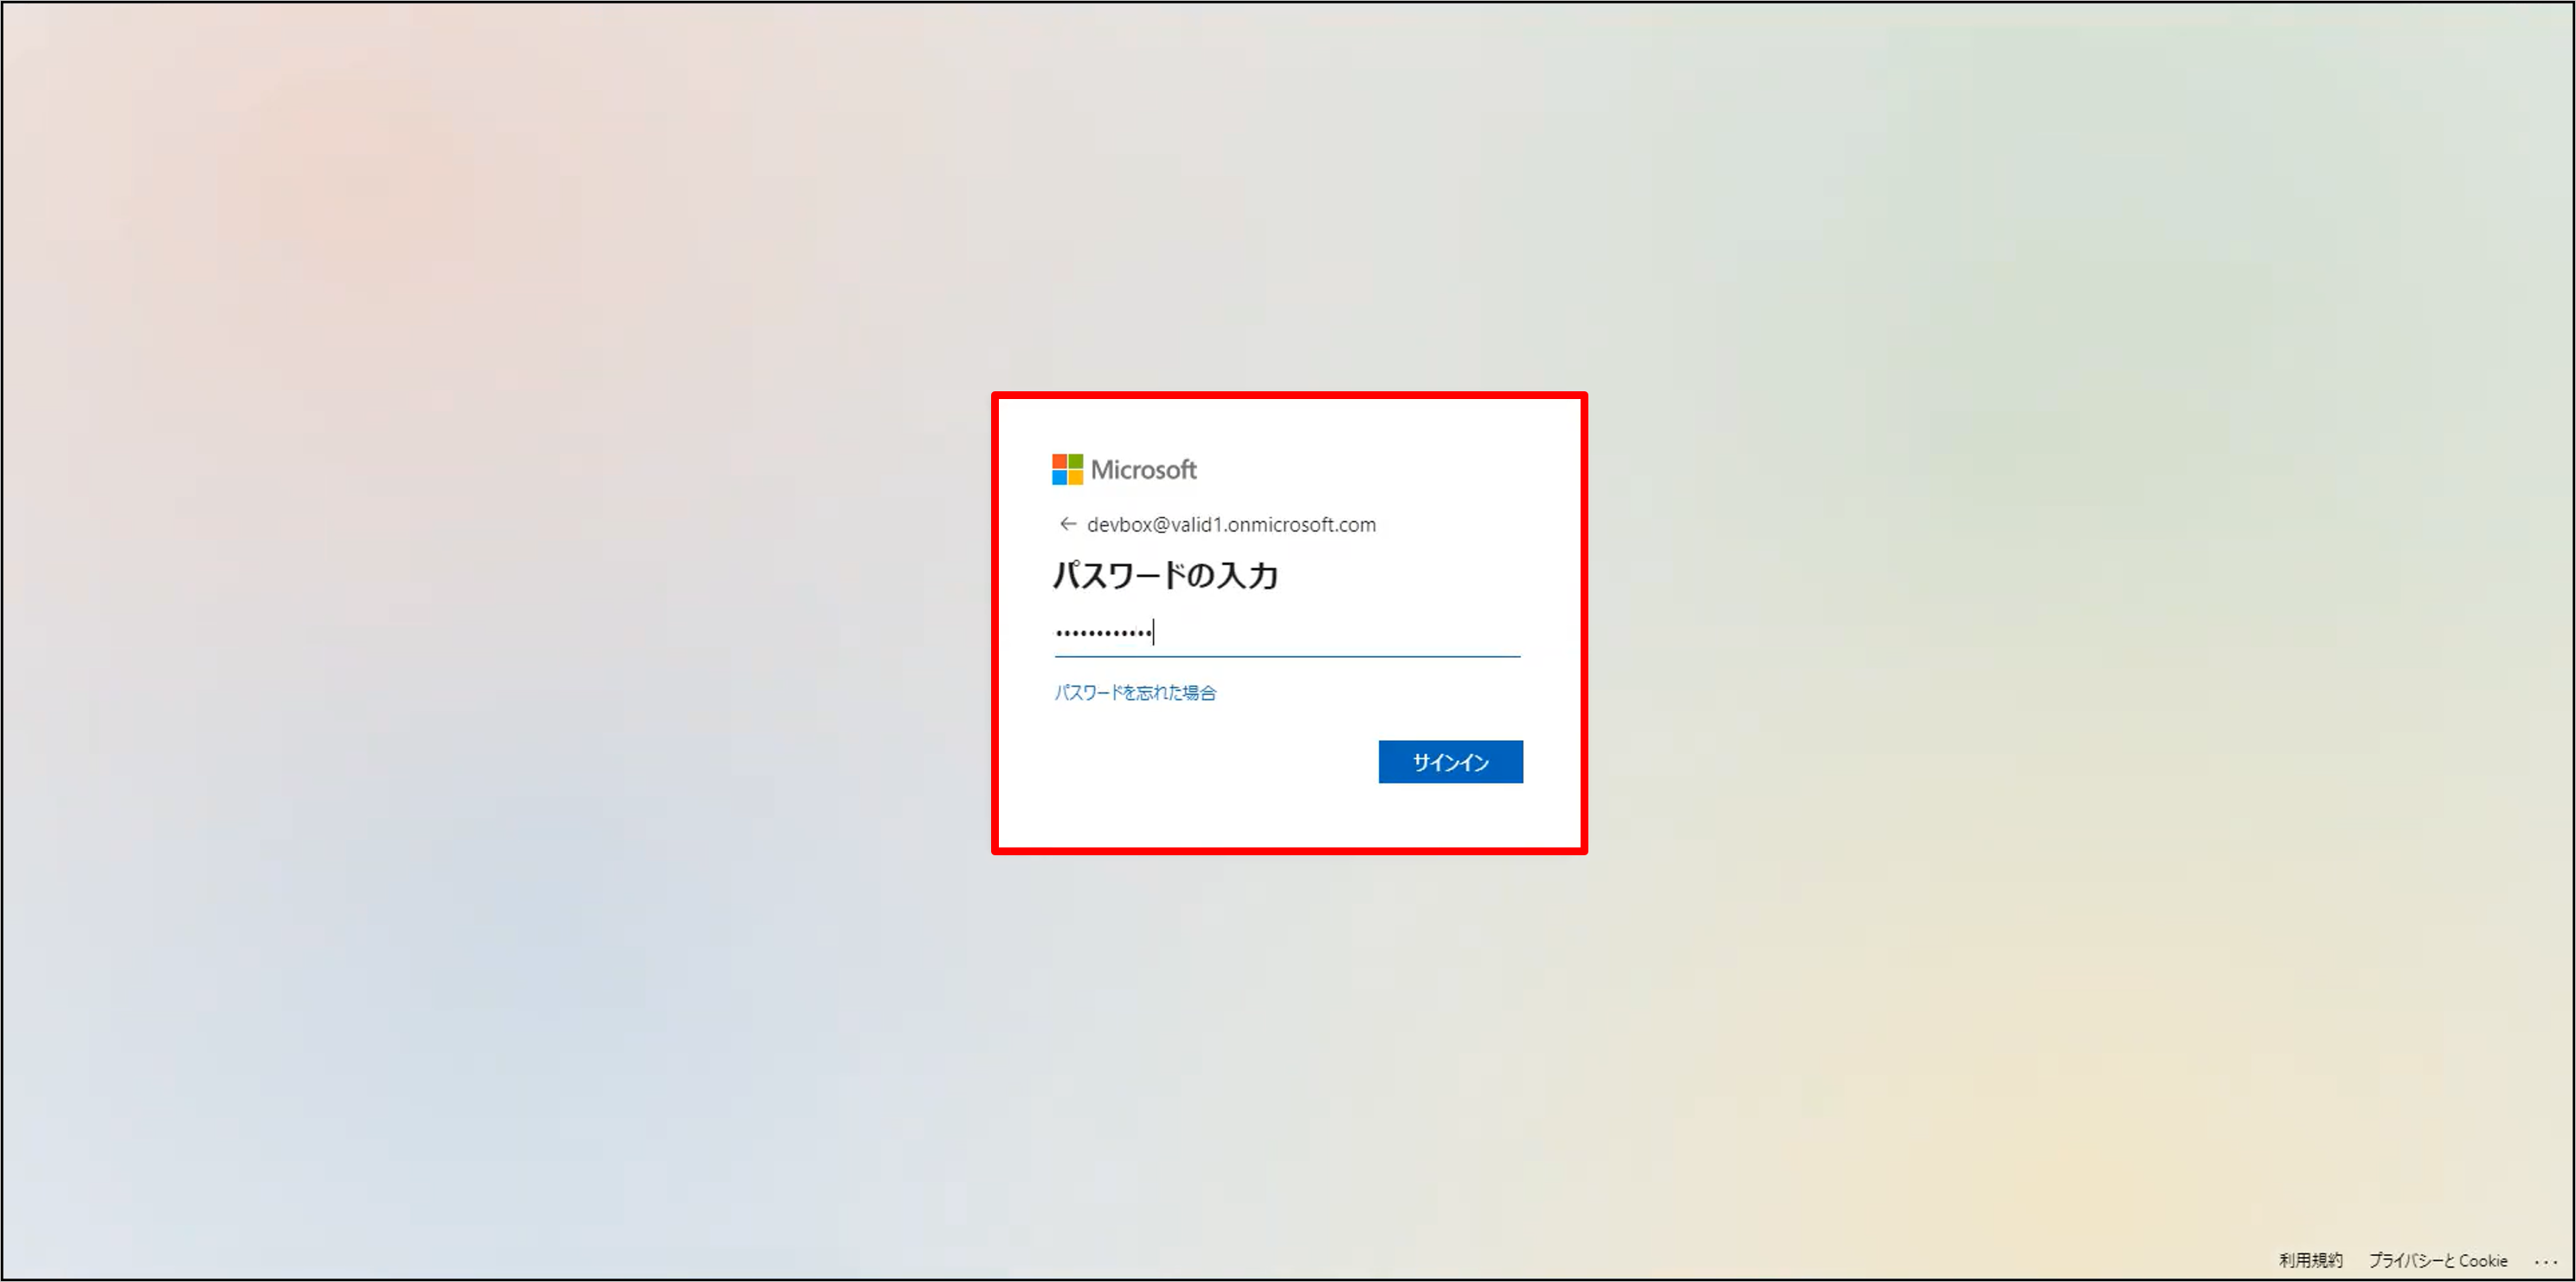Click the back arrow beside the email address
Viewport: 2576px width, 1282px height.
(x=1067, y=524)
